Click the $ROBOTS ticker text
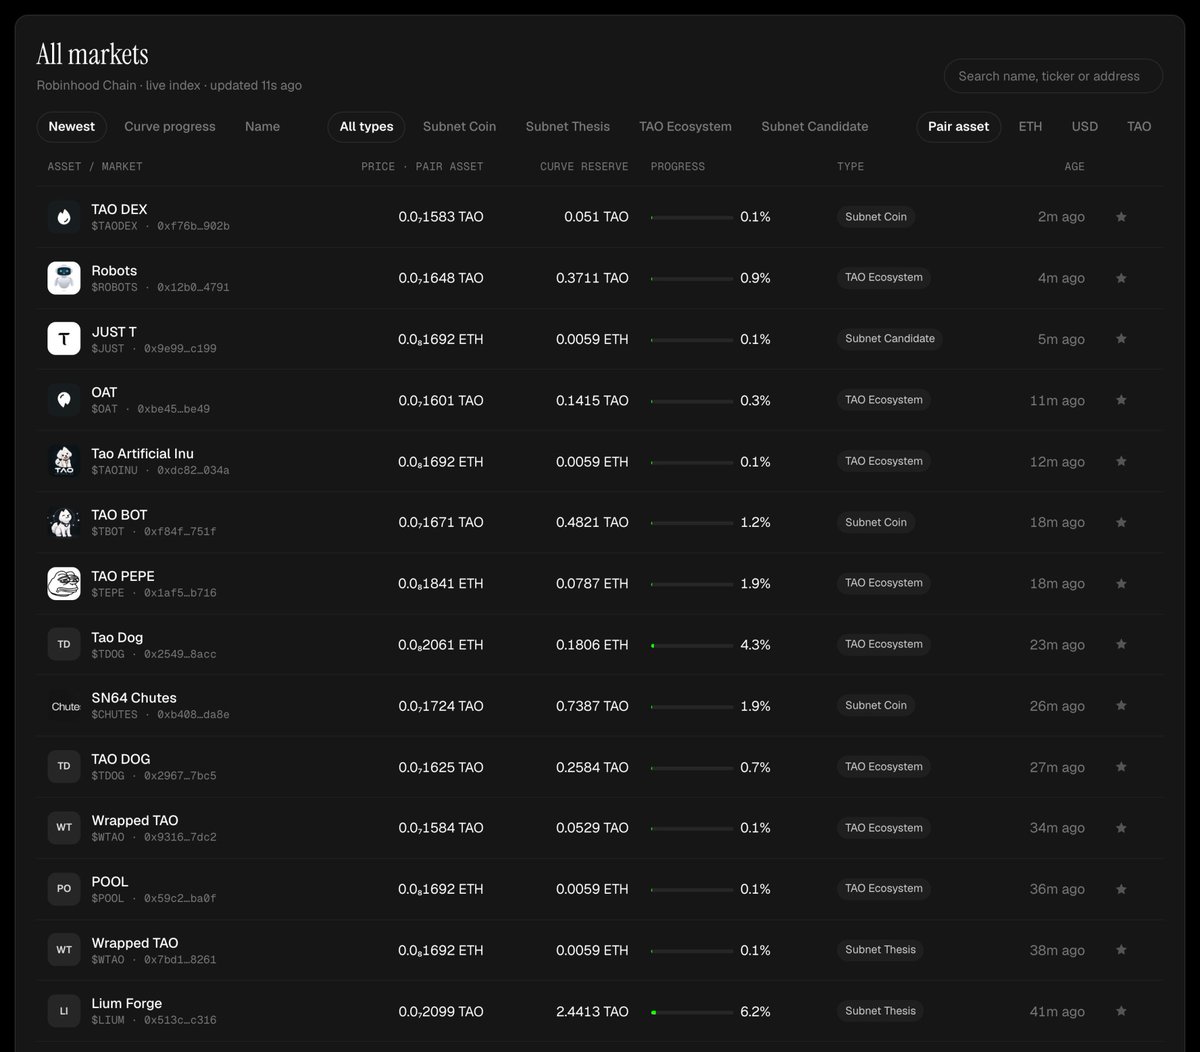The width and height of the screenshot is (1200, 1052). click(114, 287)
